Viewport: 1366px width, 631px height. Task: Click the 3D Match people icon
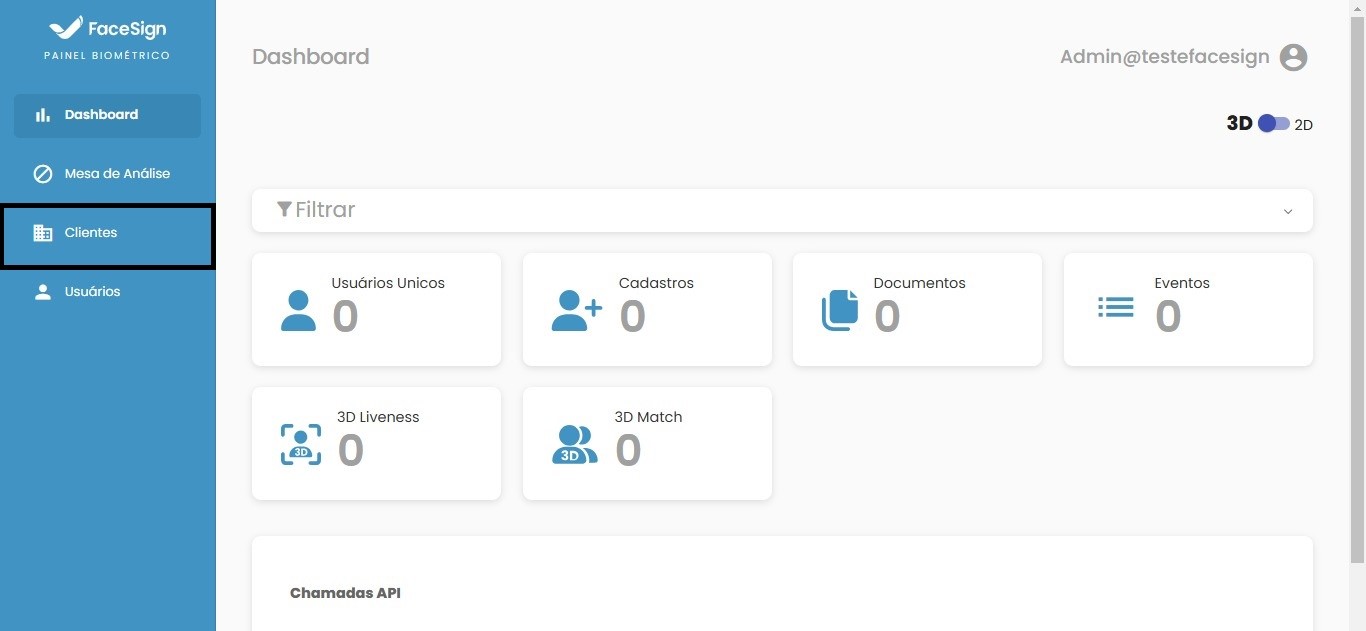[x=574, y=445]
